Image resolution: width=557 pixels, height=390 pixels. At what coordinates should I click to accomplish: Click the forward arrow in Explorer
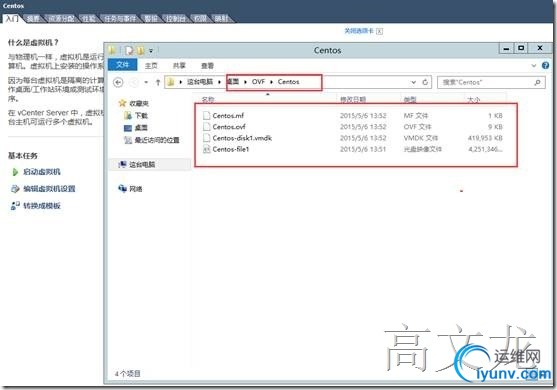[x=134, y=82]
